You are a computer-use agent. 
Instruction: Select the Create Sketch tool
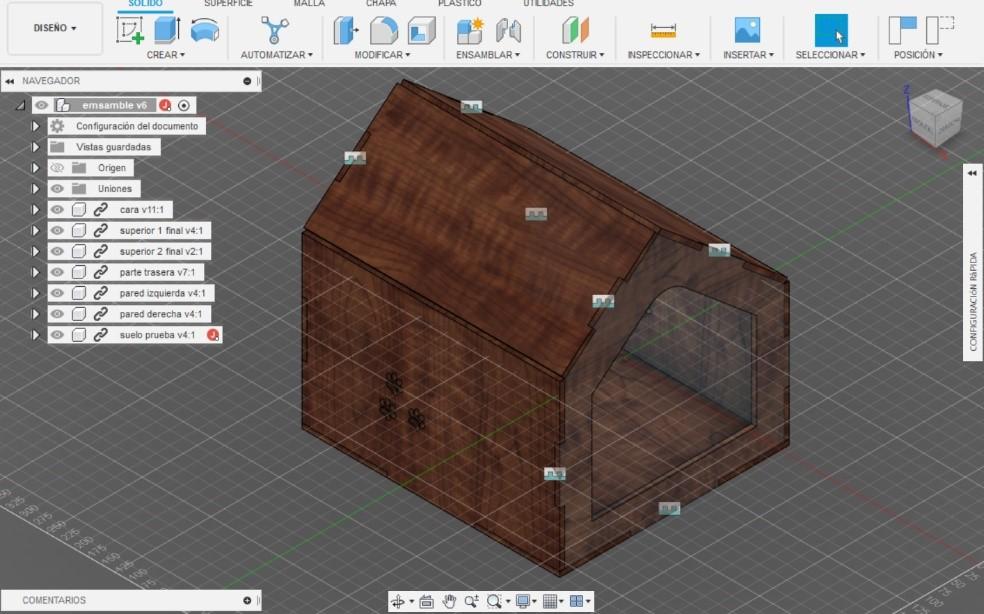tap(131, 30)
